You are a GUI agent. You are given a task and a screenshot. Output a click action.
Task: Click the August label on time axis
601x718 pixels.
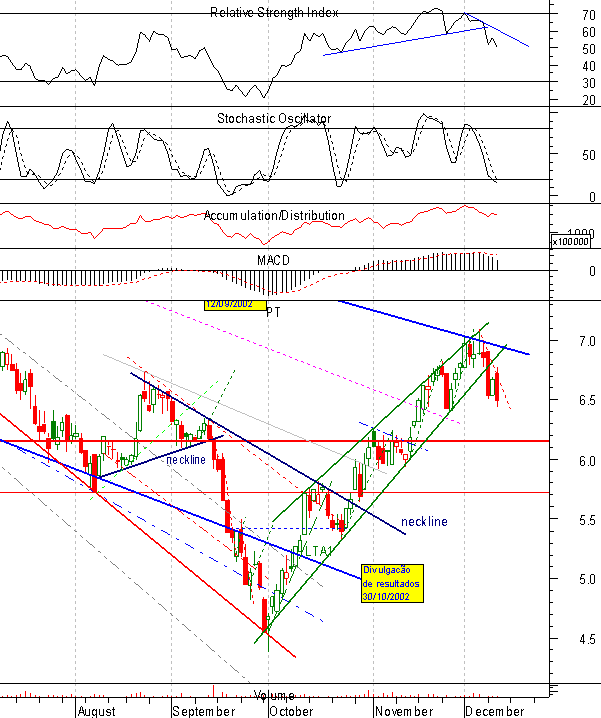tap(97, 711)
